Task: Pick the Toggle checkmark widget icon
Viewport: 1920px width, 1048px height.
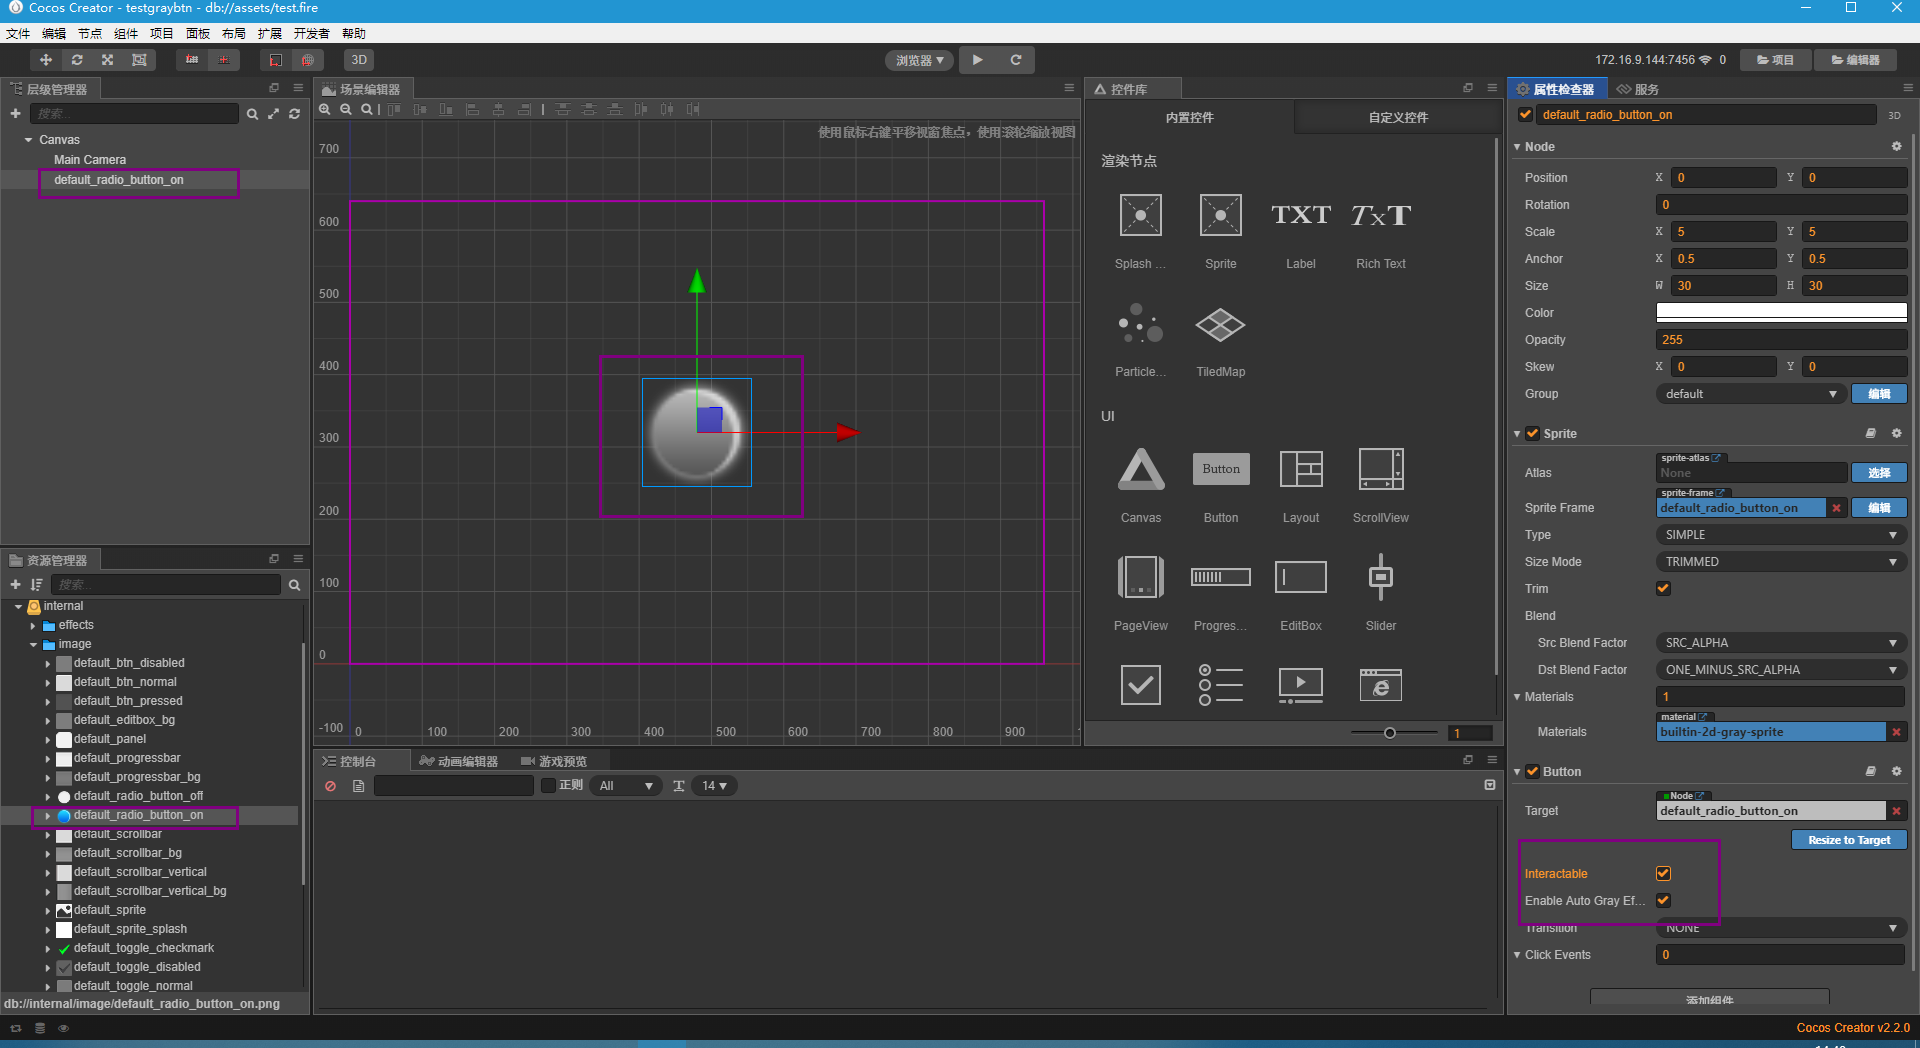Action: (x=1141, y=685)
